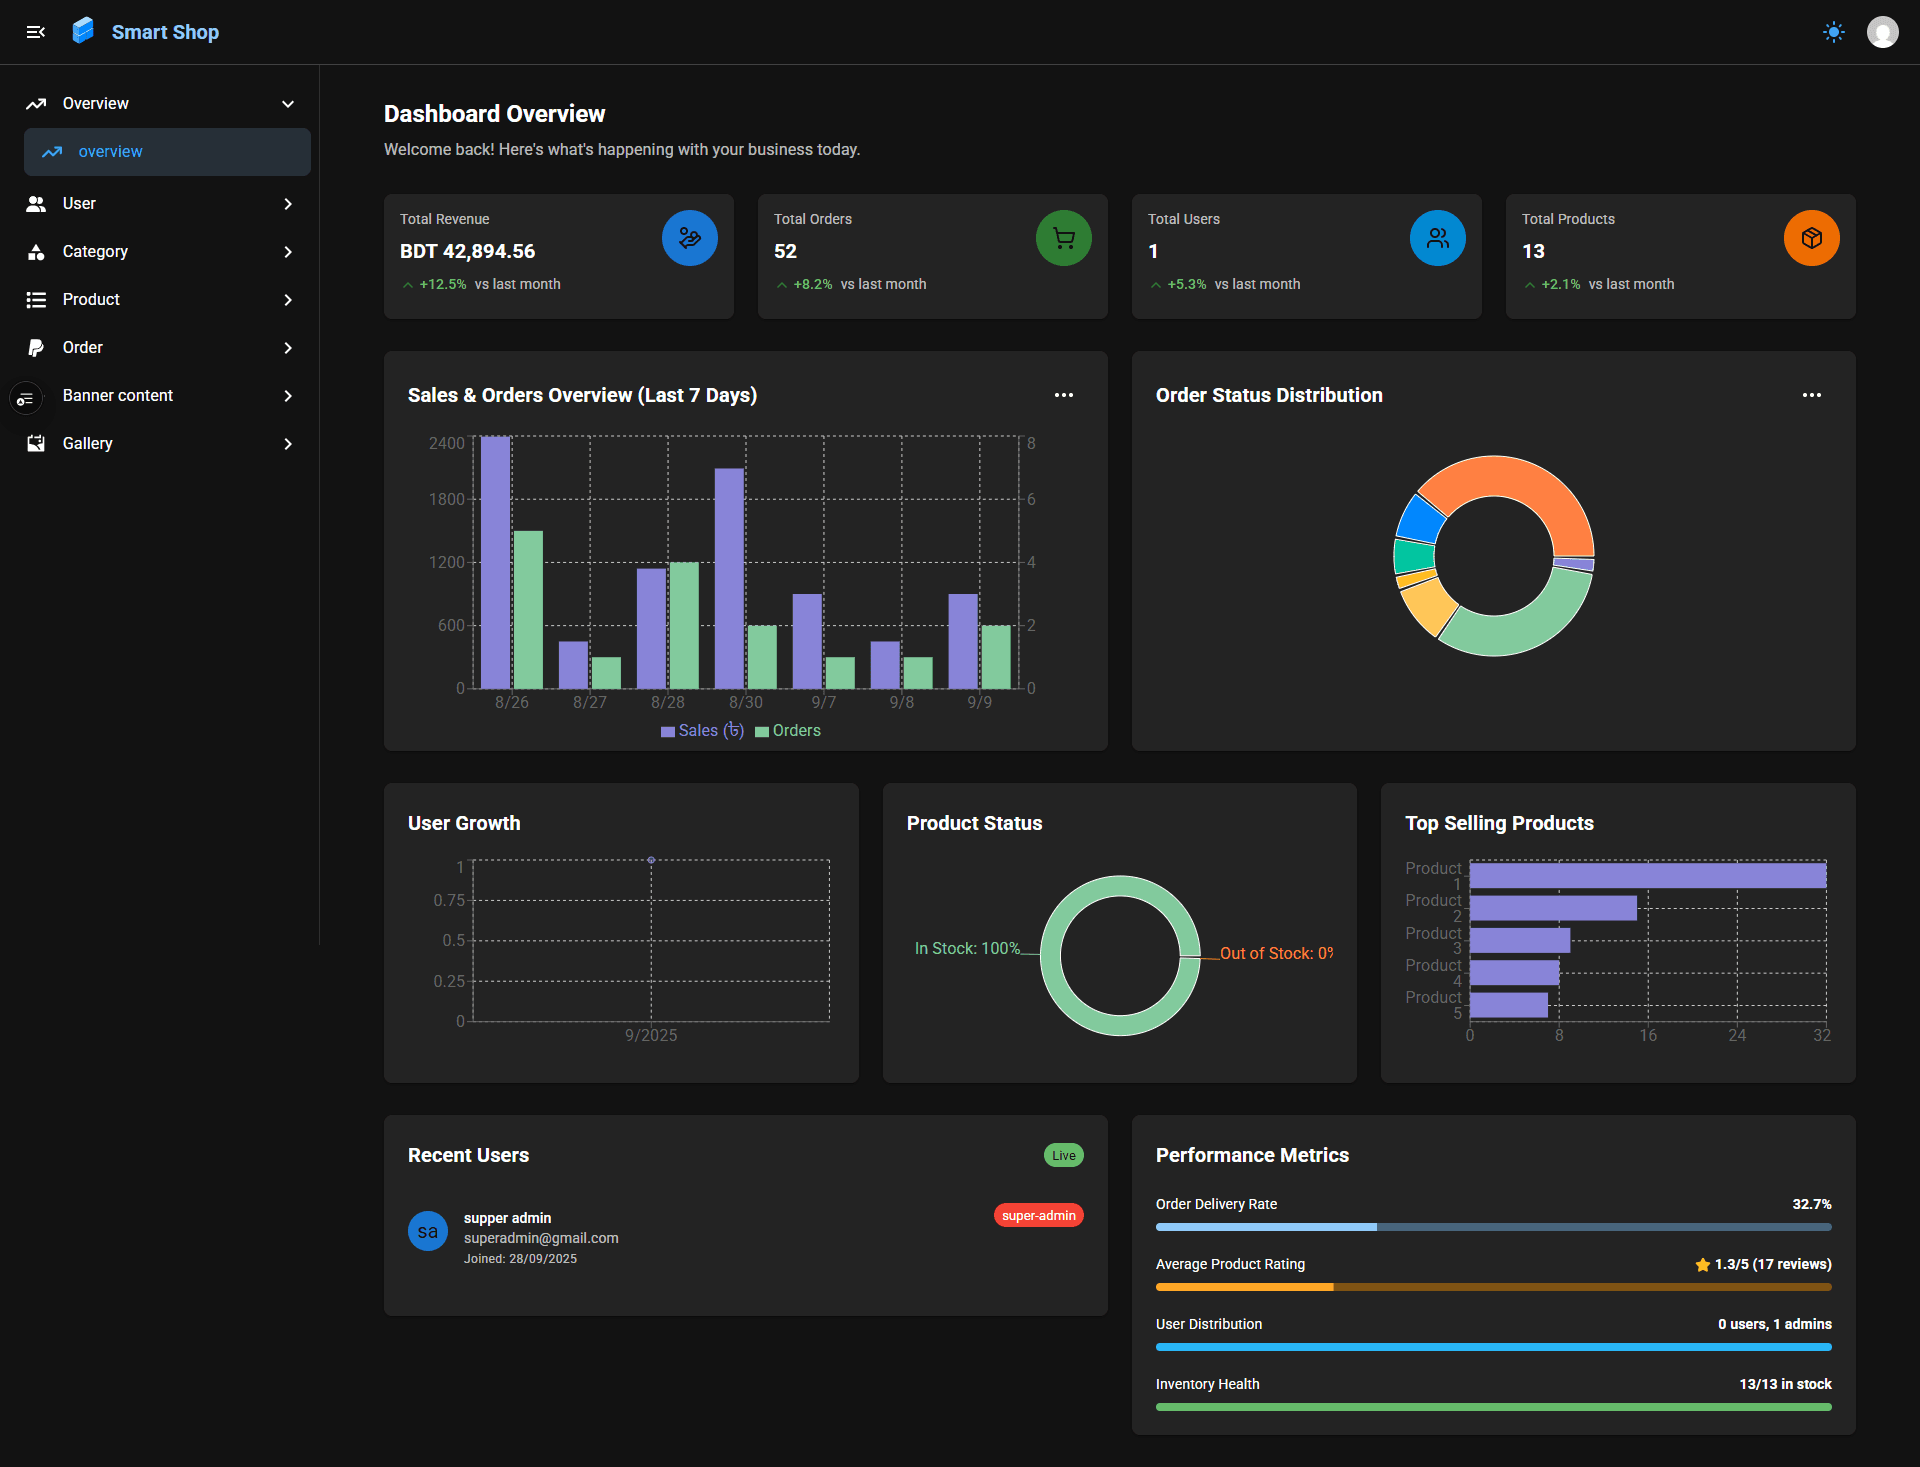This screenshot has height=1467, width=1920.
Task: Switch to light mode via the sun icon
Action: coord(1834,32)
